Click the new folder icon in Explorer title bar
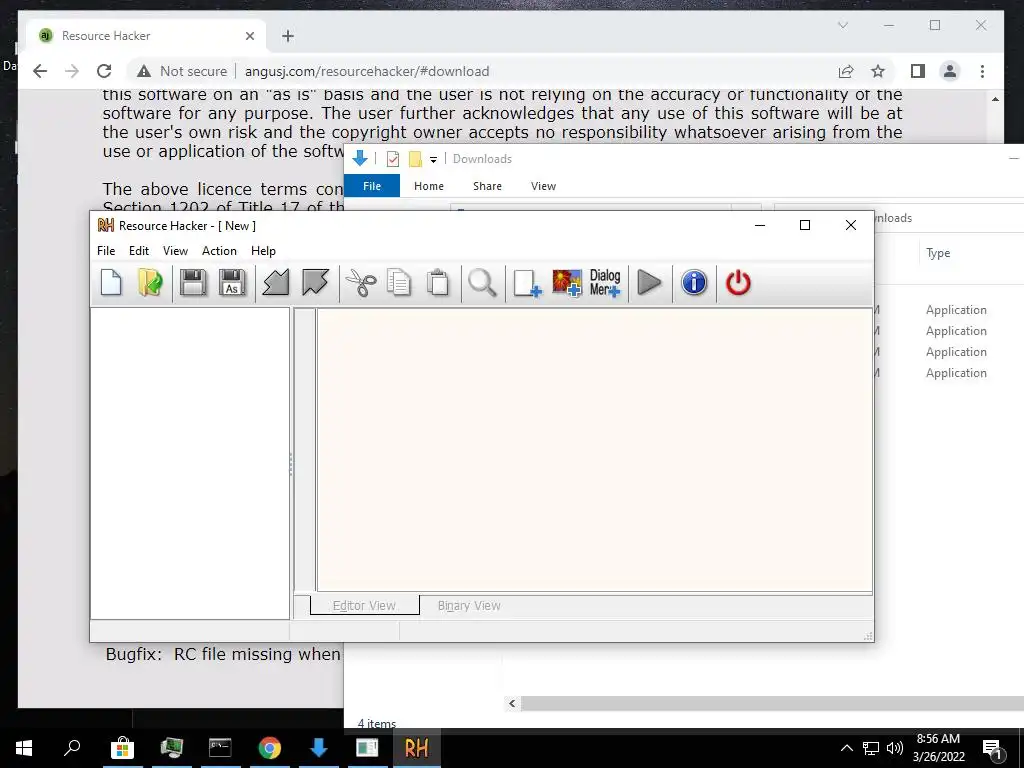The height and width of the screenshot is (768, 1024). [415, 159]
